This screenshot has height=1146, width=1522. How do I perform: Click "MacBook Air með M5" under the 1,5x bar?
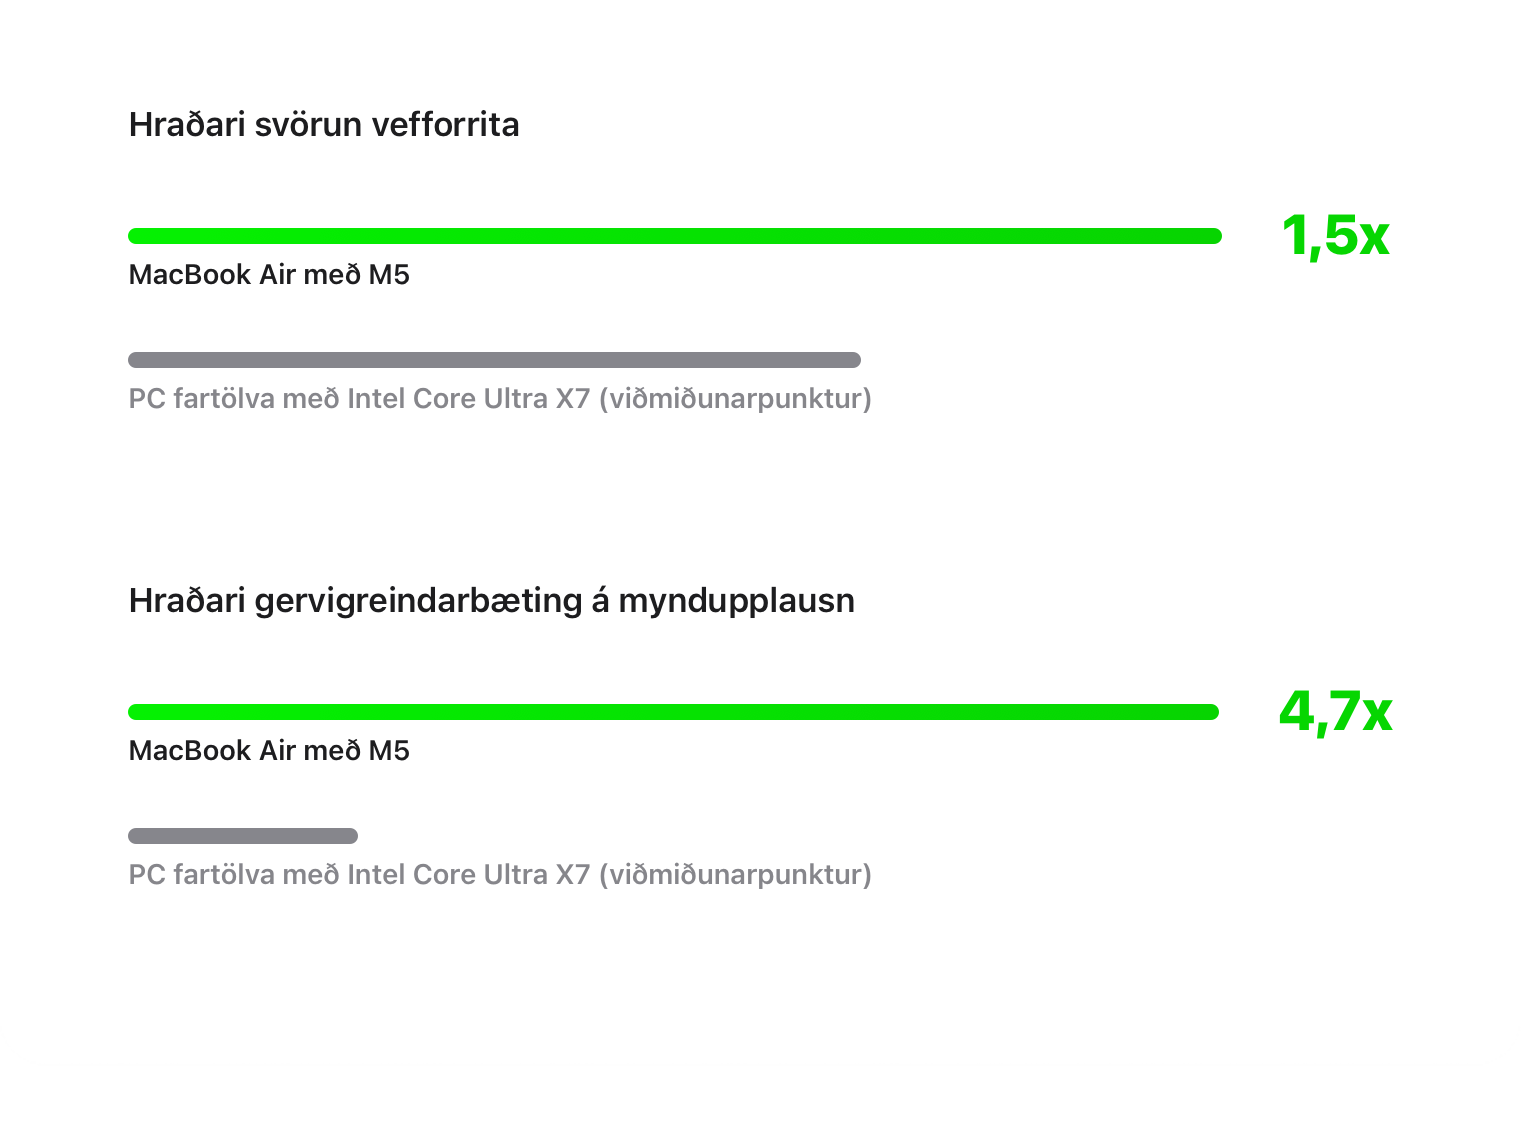point(269,275)
